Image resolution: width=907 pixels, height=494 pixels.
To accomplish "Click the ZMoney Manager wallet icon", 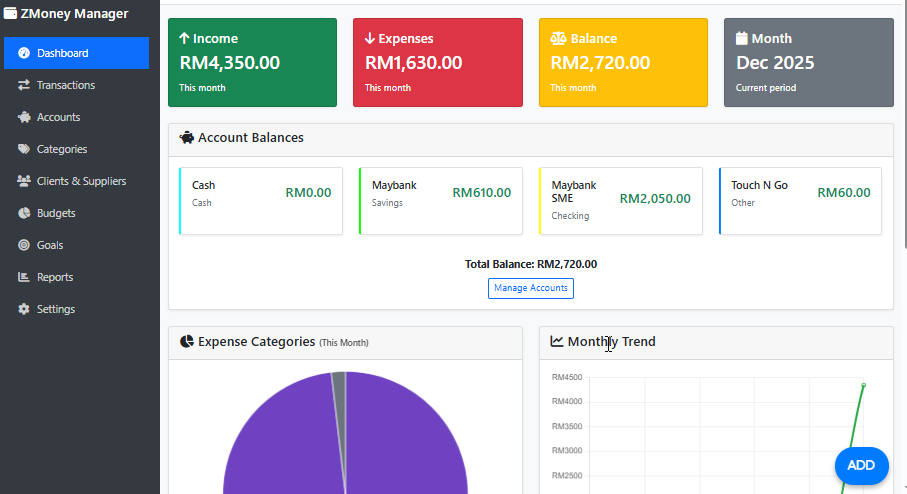I will (10, 13).
